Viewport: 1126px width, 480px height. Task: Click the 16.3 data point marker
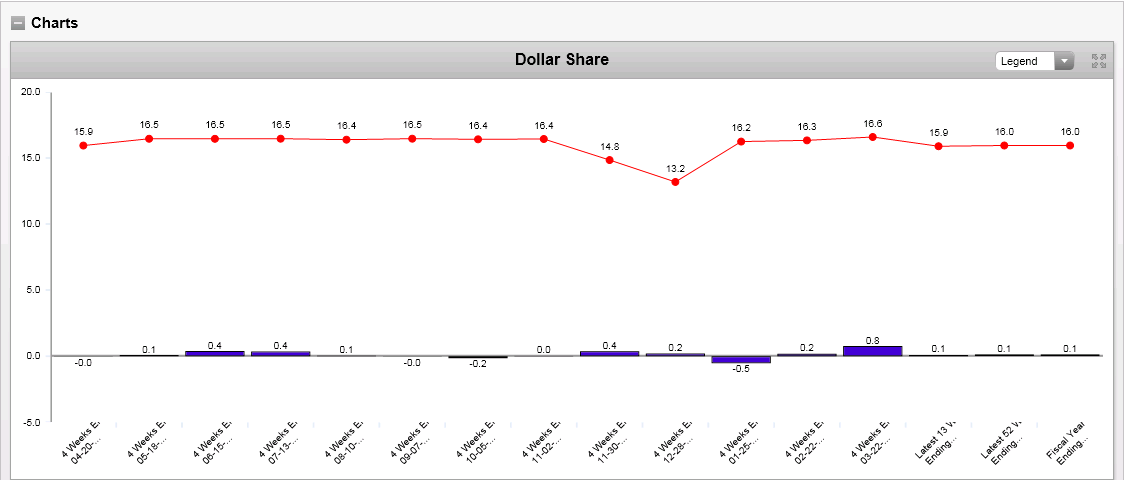(x=806, y=140)
